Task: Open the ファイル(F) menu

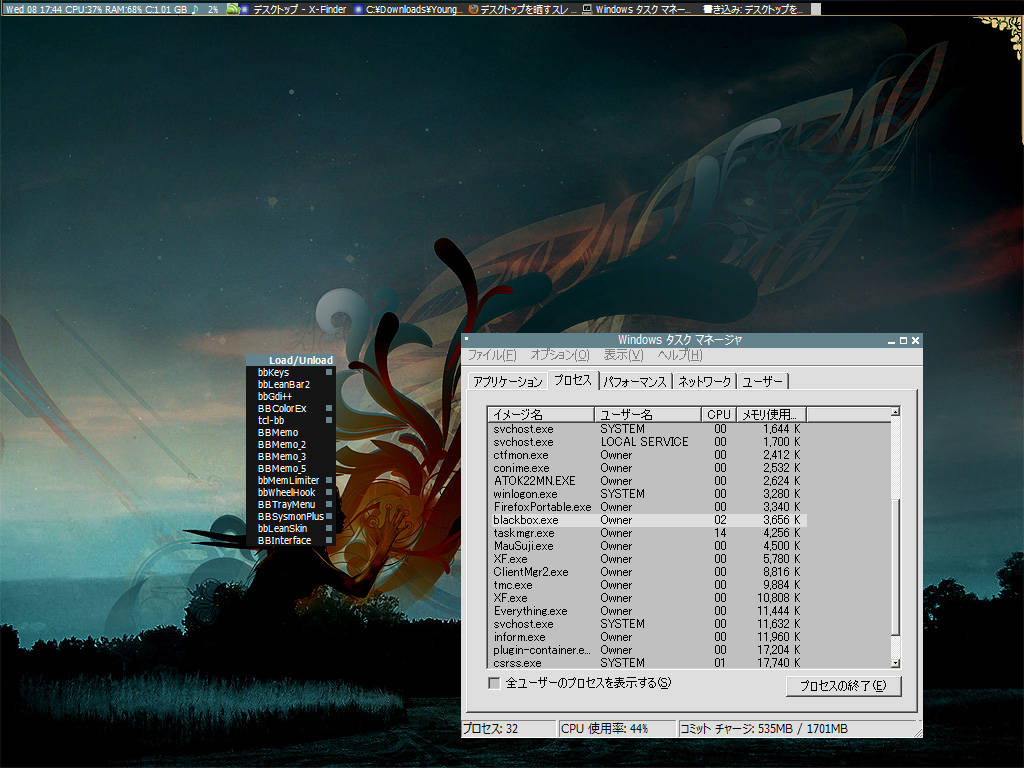Action: (x=492, y=355)
